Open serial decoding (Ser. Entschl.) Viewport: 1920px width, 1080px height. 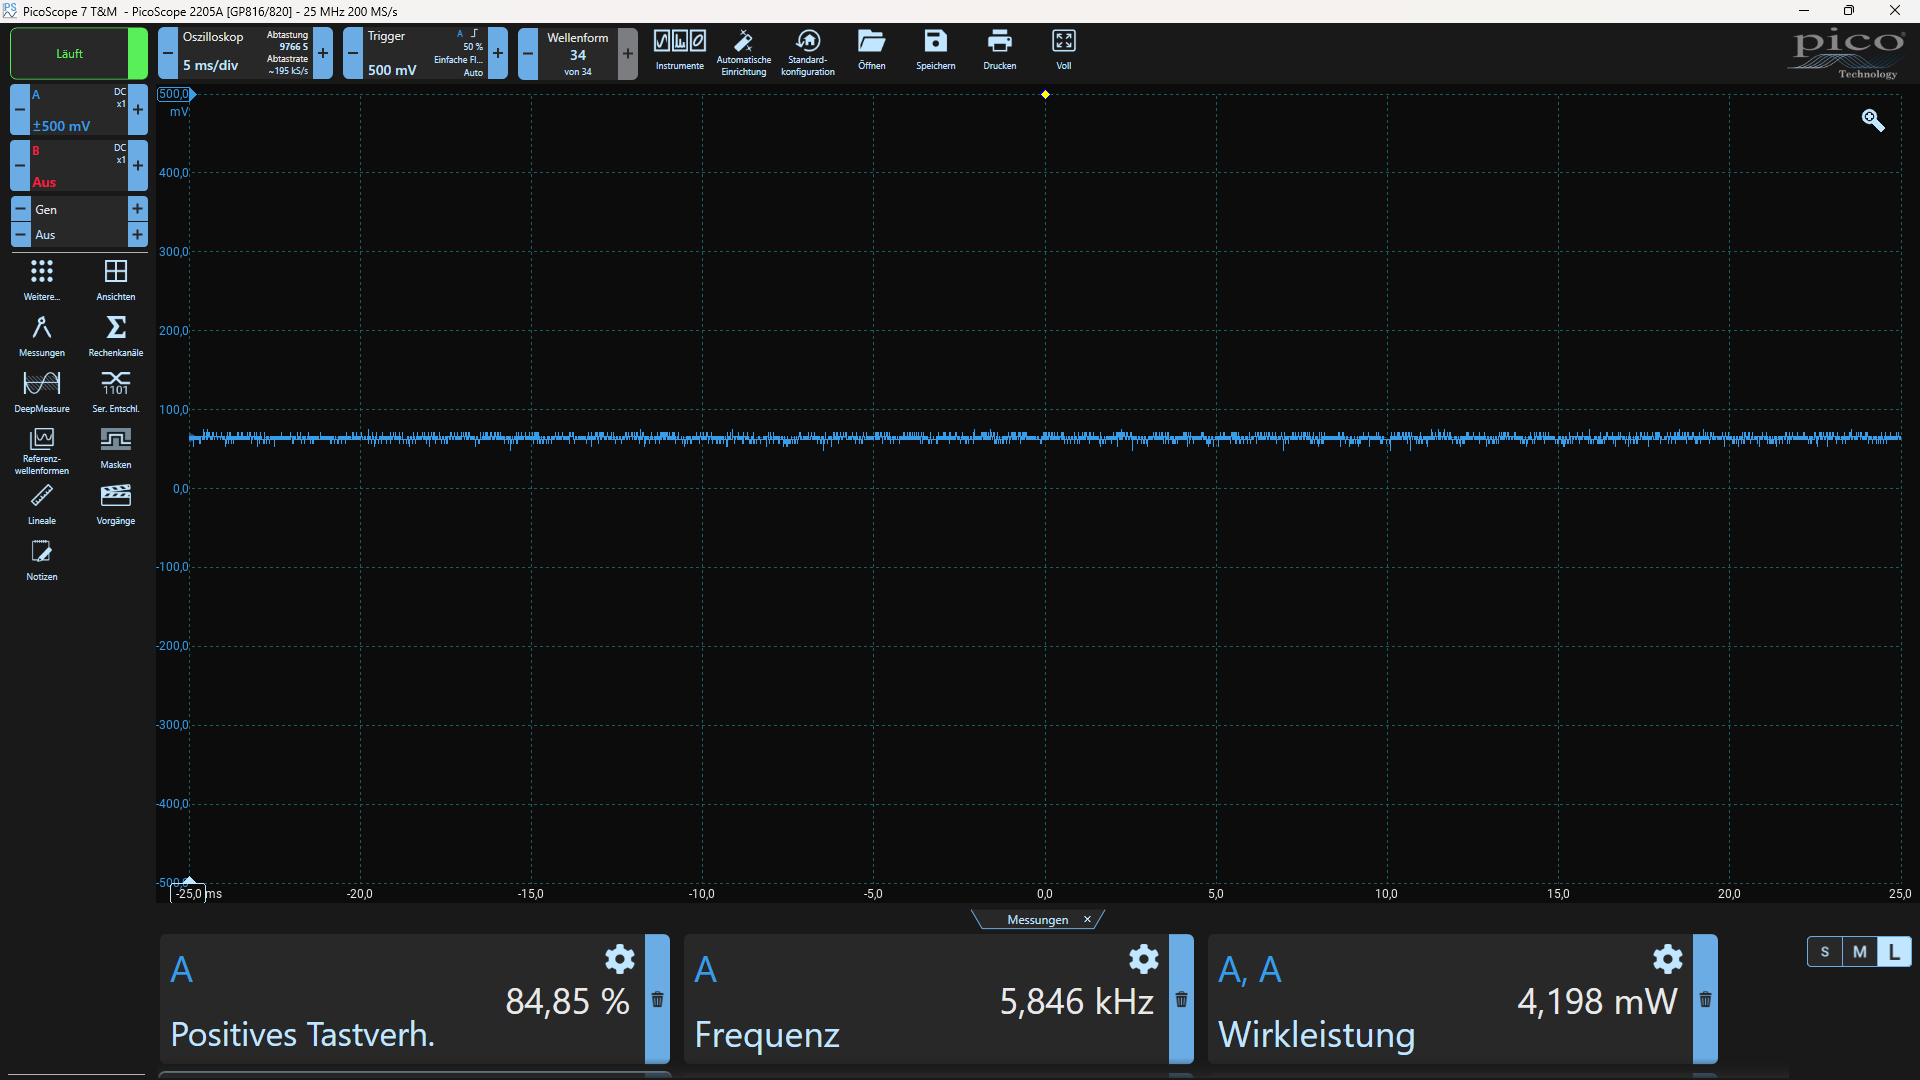[x=116, y=391]
